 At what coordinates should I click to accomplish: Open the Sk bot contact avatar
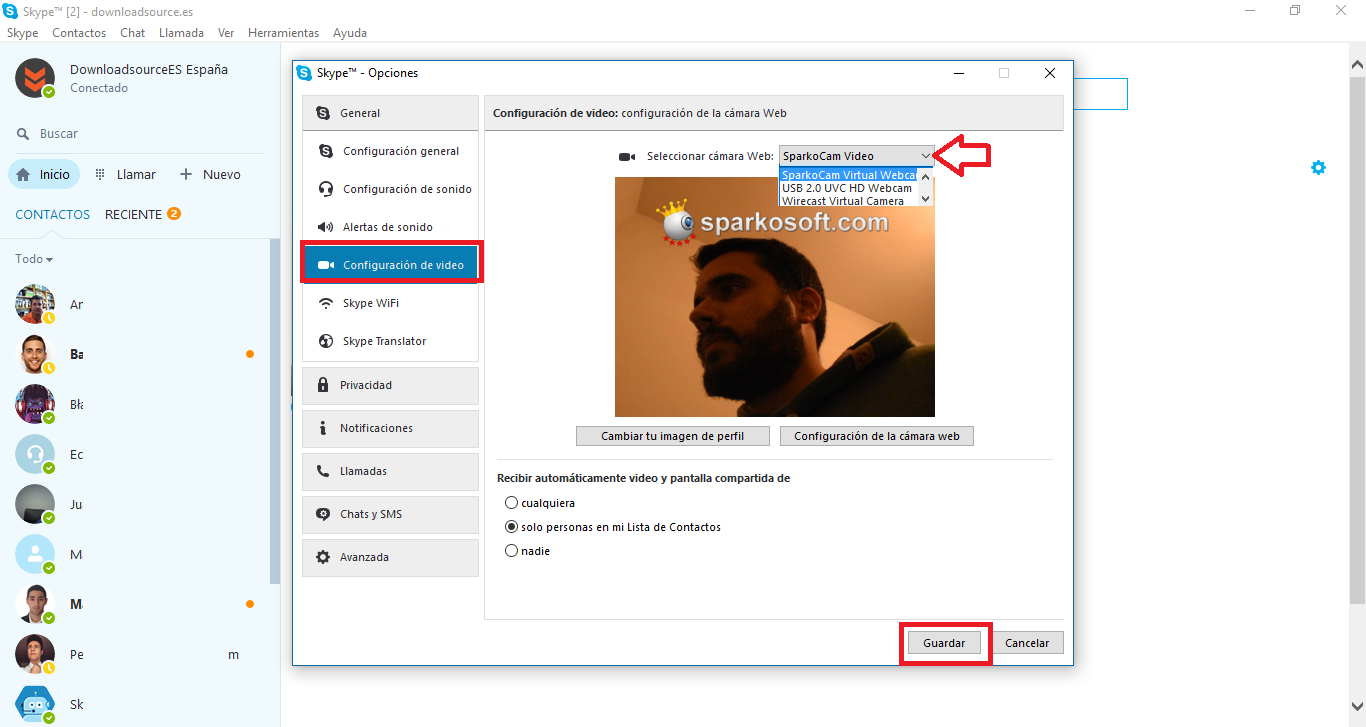coord(35,704)
